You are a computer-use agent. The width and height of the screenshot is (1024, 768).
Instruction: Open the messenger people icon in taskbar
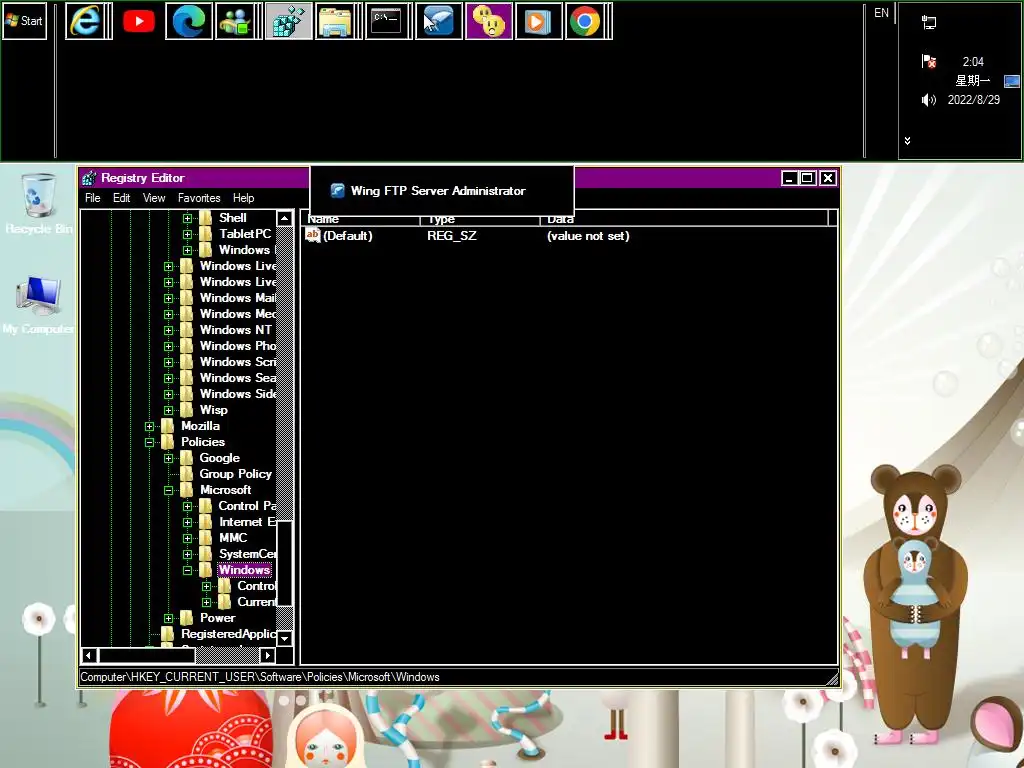235,21
